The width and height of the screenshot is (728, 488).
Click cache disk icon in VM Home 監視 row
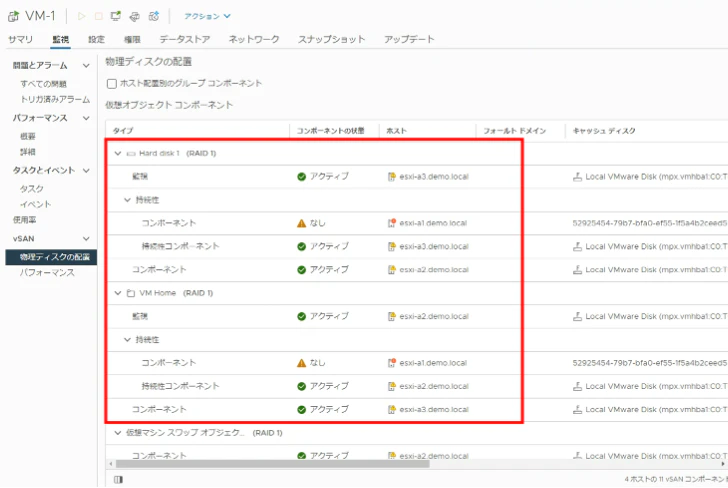[577, 316]
